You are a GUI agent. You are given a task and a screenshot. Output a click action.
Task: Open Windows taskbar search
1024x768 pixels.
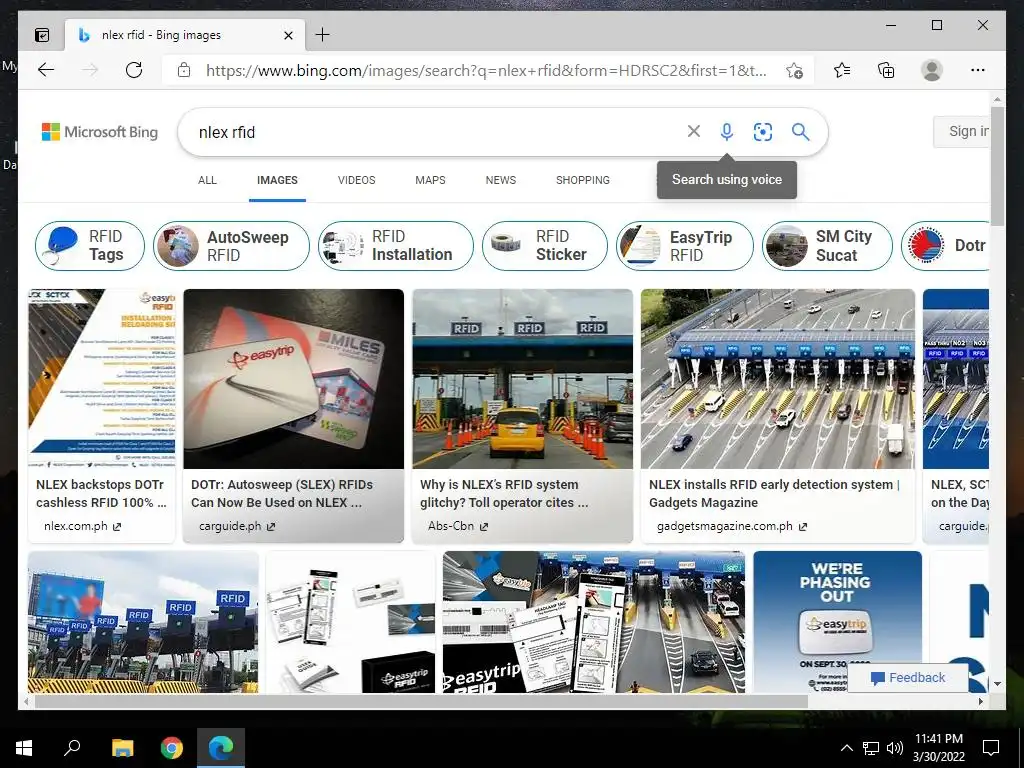tap(72, 747)
